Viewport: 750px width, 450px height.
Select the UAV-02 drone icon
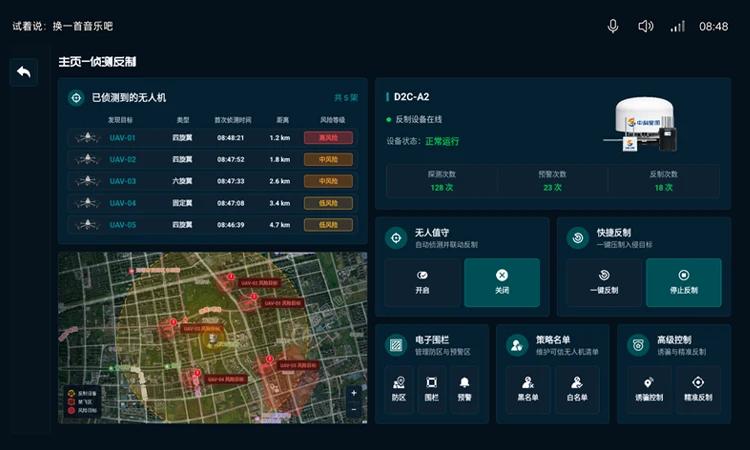click(x=88, y=159)
